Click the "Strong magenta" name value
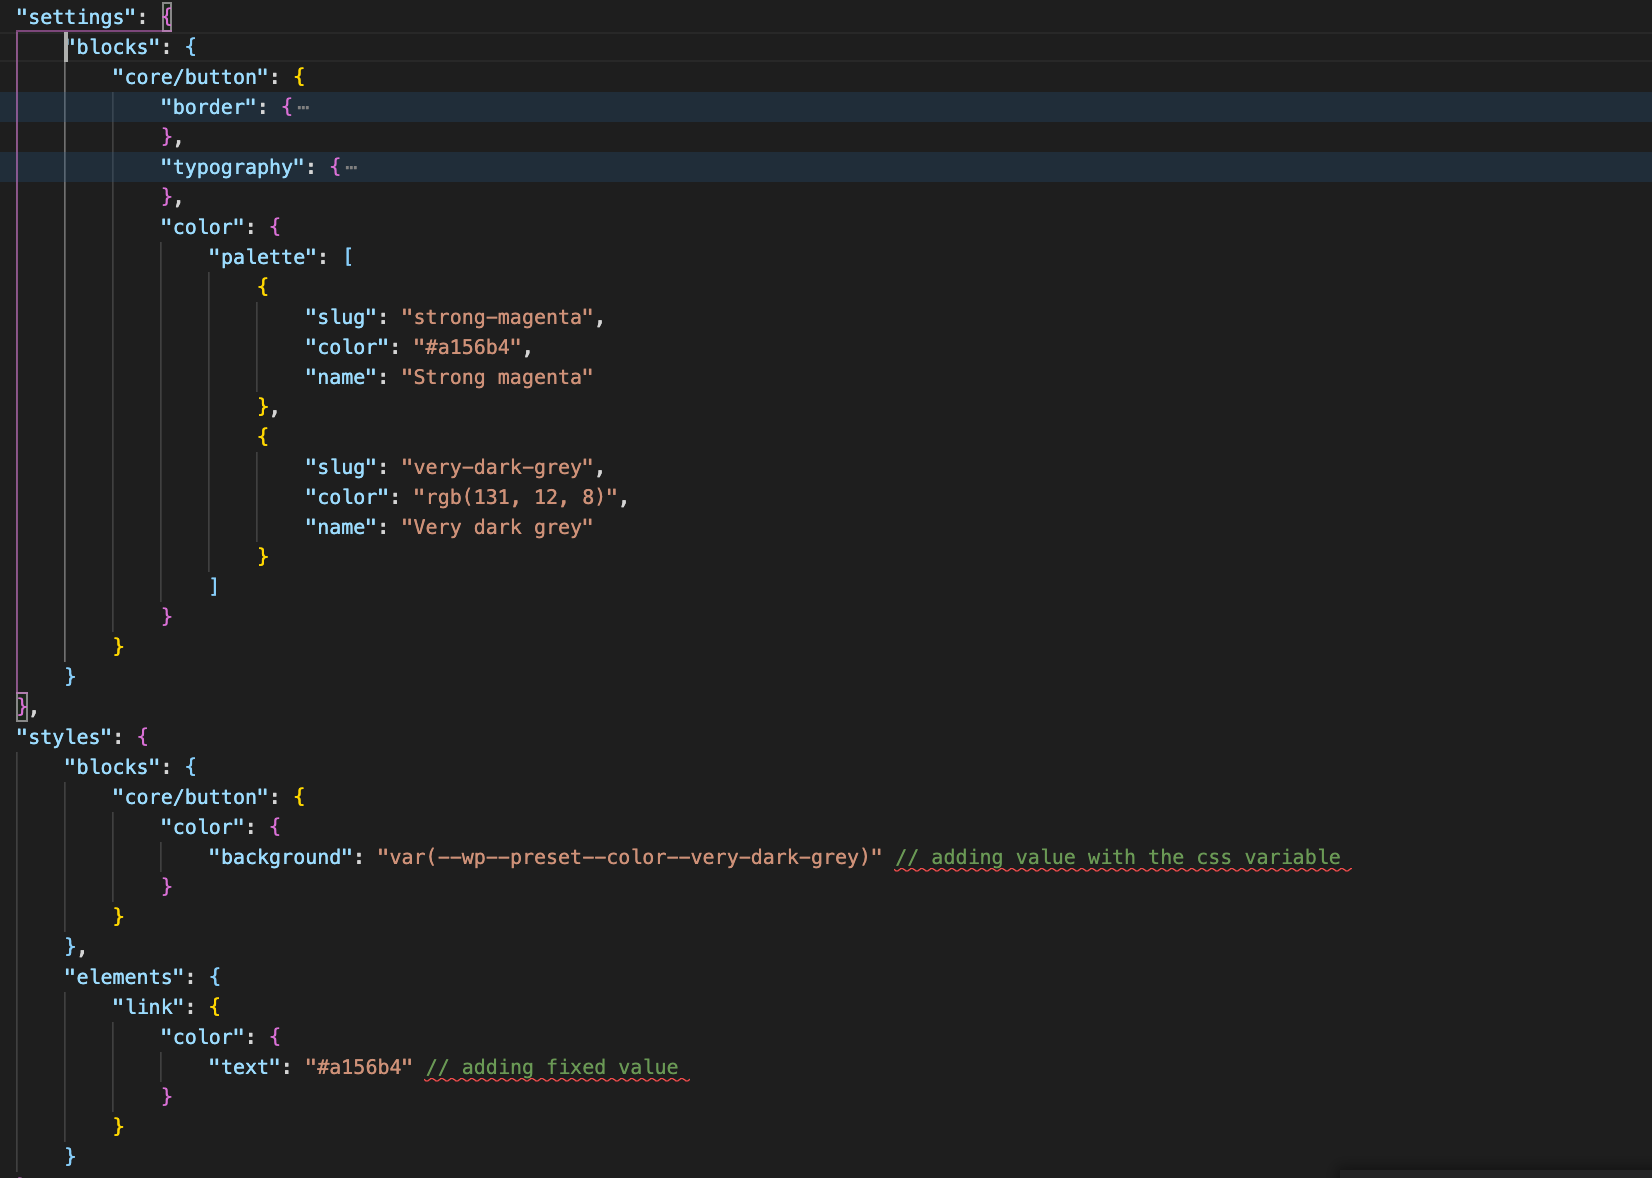 coord(496,377)
